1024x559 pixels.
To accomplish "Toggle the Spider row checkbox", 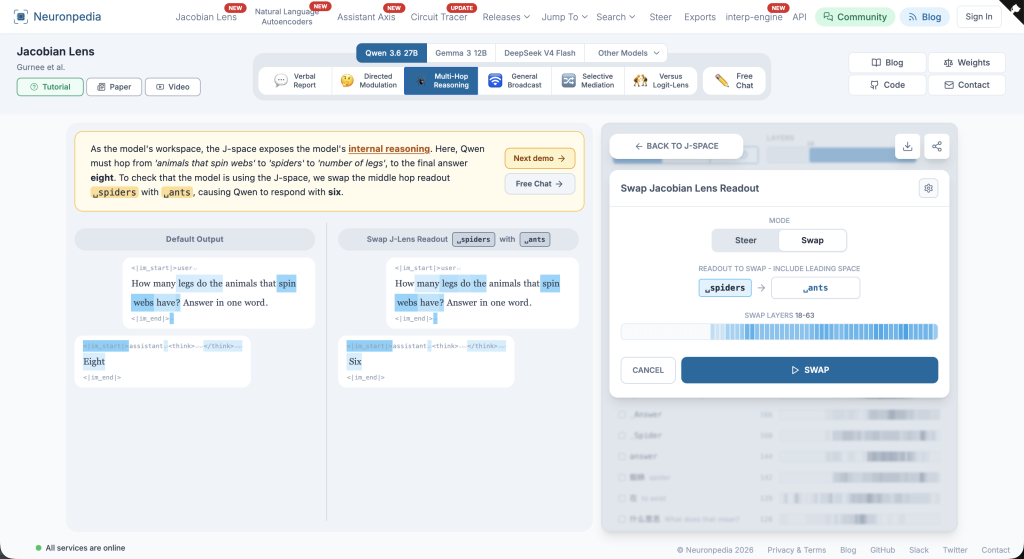I will 622,436.
